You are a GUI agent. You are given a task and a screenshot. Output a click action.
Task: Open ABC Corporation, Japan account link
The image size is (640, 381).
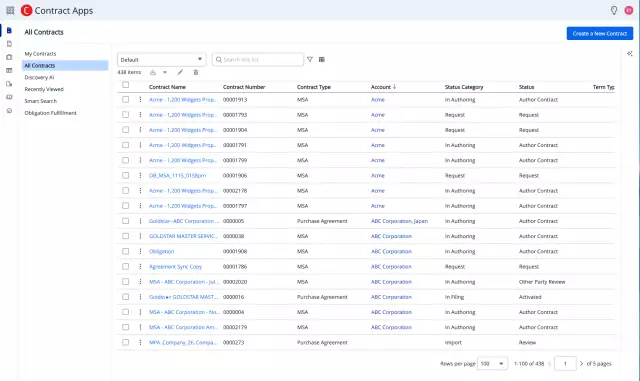(x=399, y=221)
